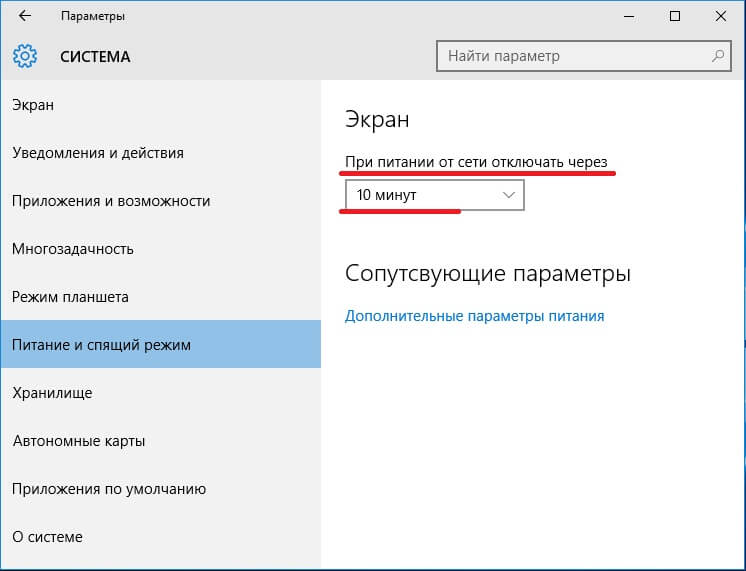Open the 10 минут screen timeout dropdown
Image resolution: width=746 pixels, height=571 pixels.
tap(433, 195)
